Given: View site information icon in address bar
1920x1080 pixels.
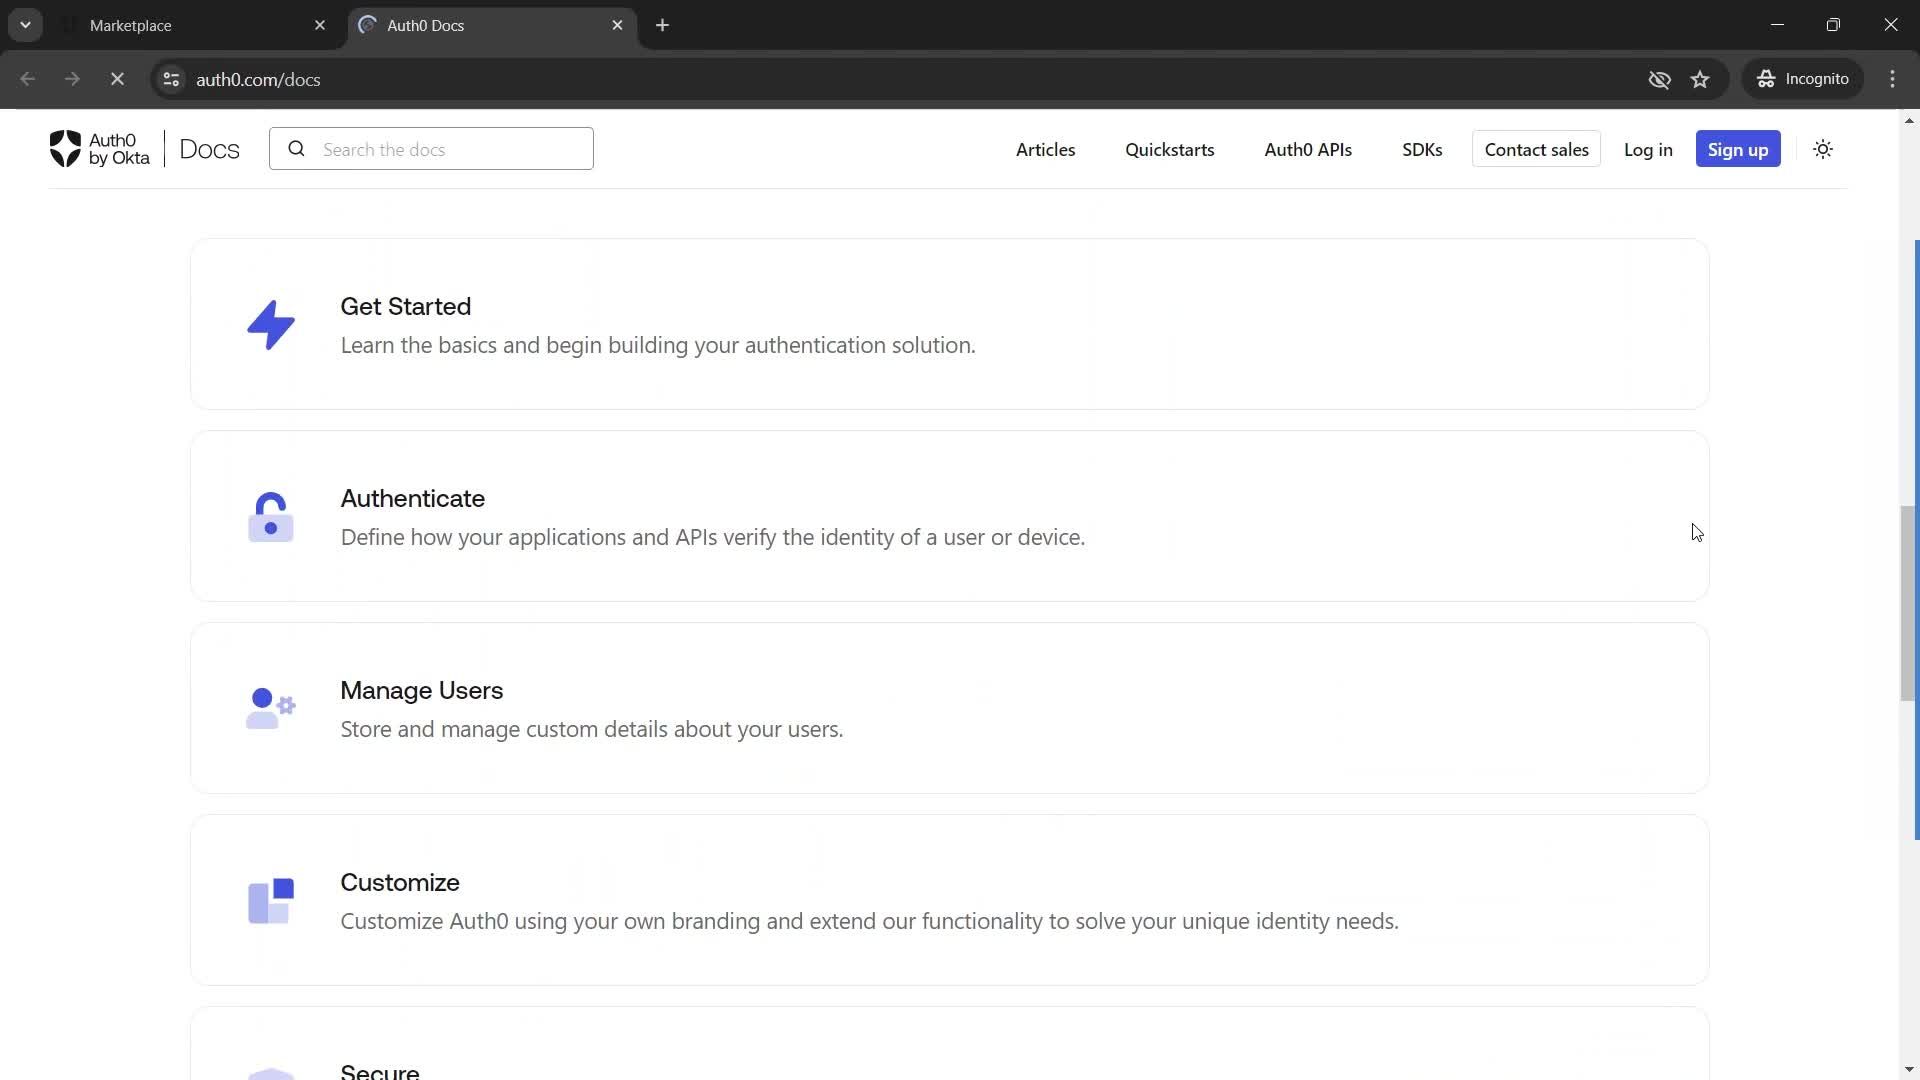Looking at the screenshot, I should click(x=171, y=79).
